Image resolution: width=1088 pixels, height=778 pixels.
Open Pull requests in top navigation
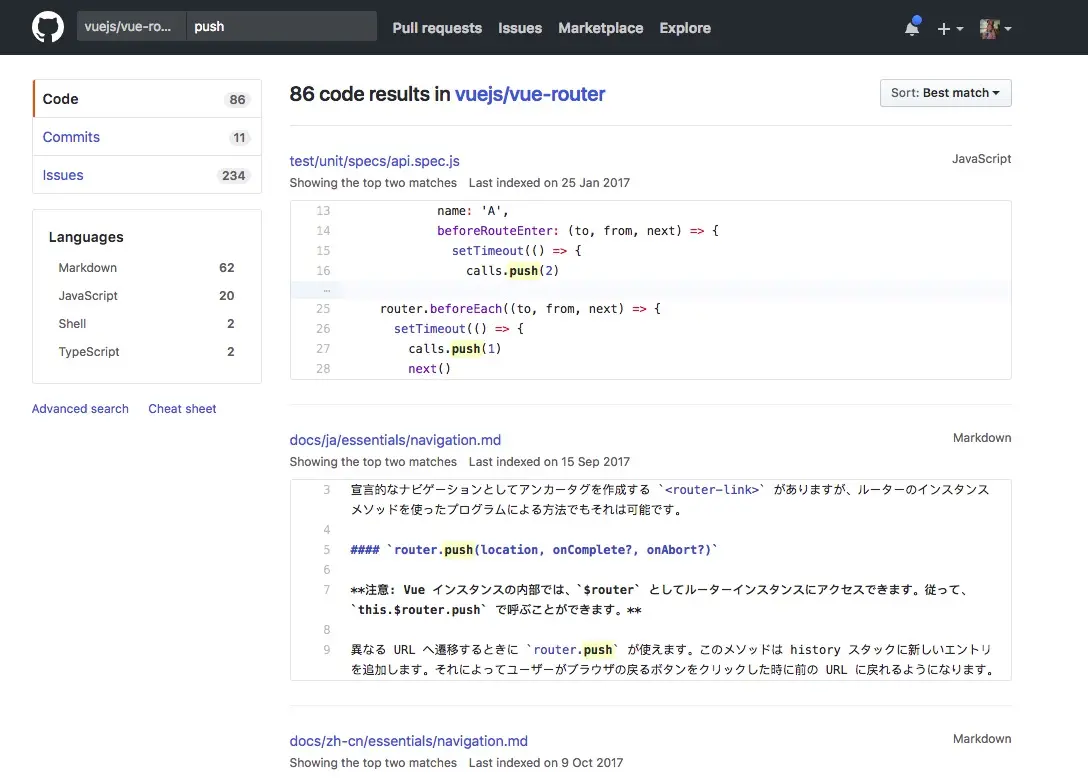coord(437,28)
